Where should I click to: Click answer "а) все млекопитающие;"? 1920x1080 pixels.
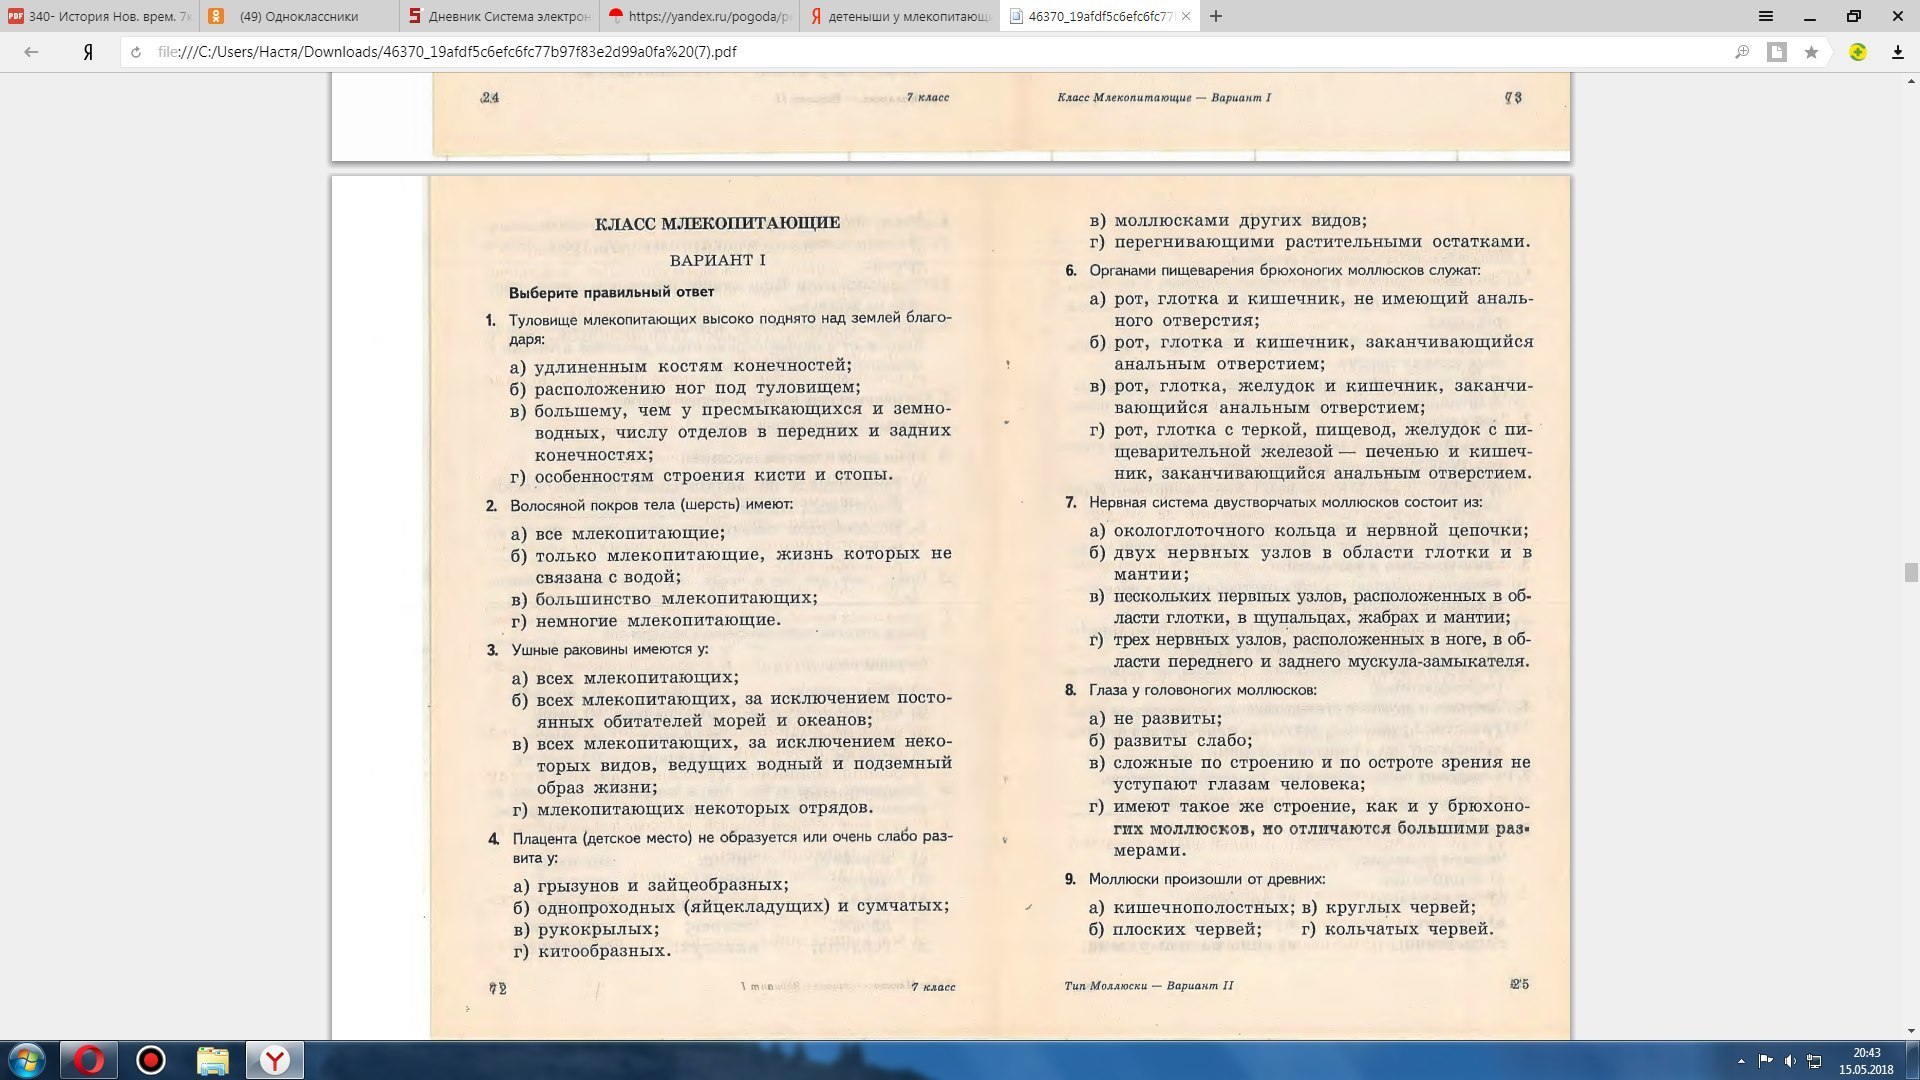(618, 533)
